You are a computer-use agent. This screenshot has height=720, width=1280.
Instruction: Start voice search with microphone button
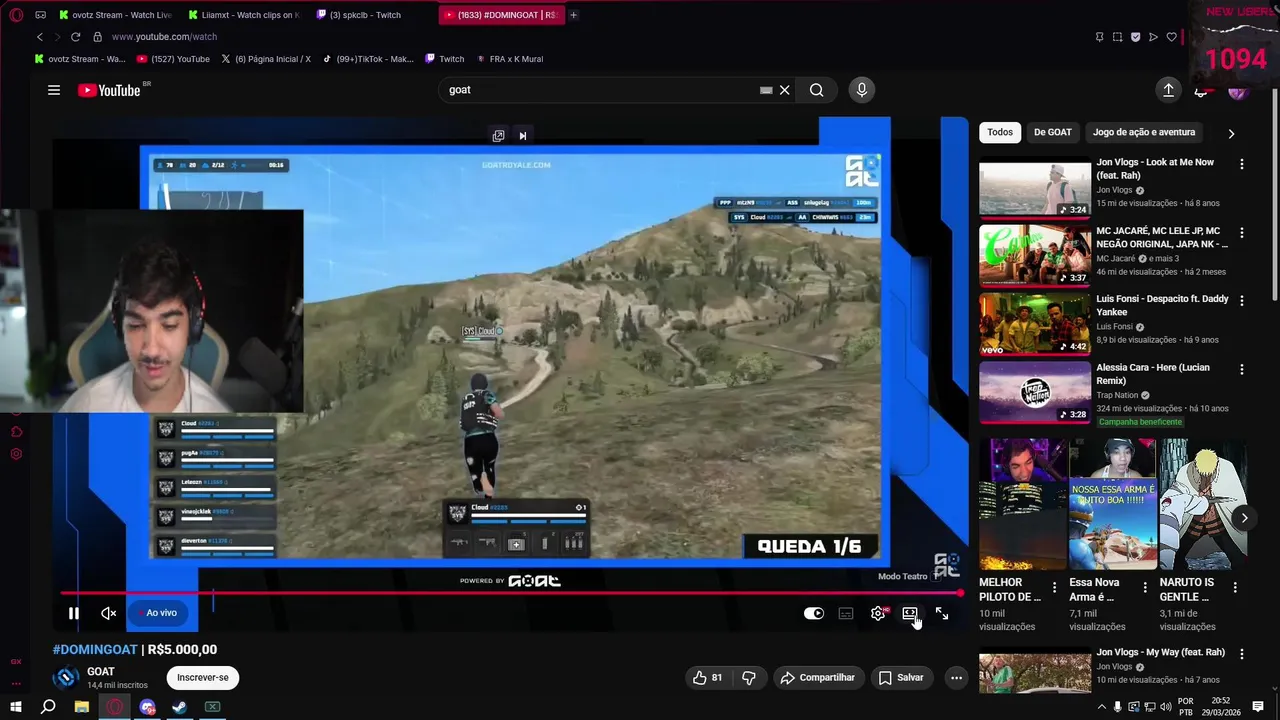coord(862,90)
